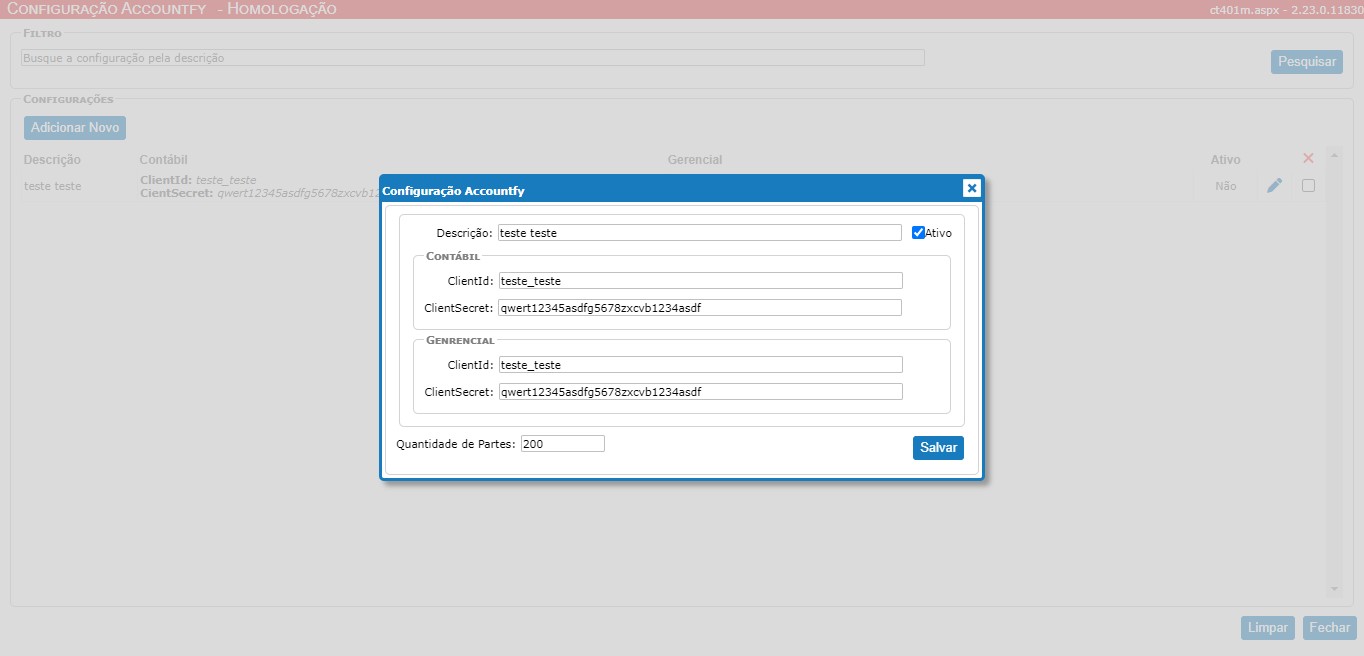Click Adicionar Novo button

(75, 128)
